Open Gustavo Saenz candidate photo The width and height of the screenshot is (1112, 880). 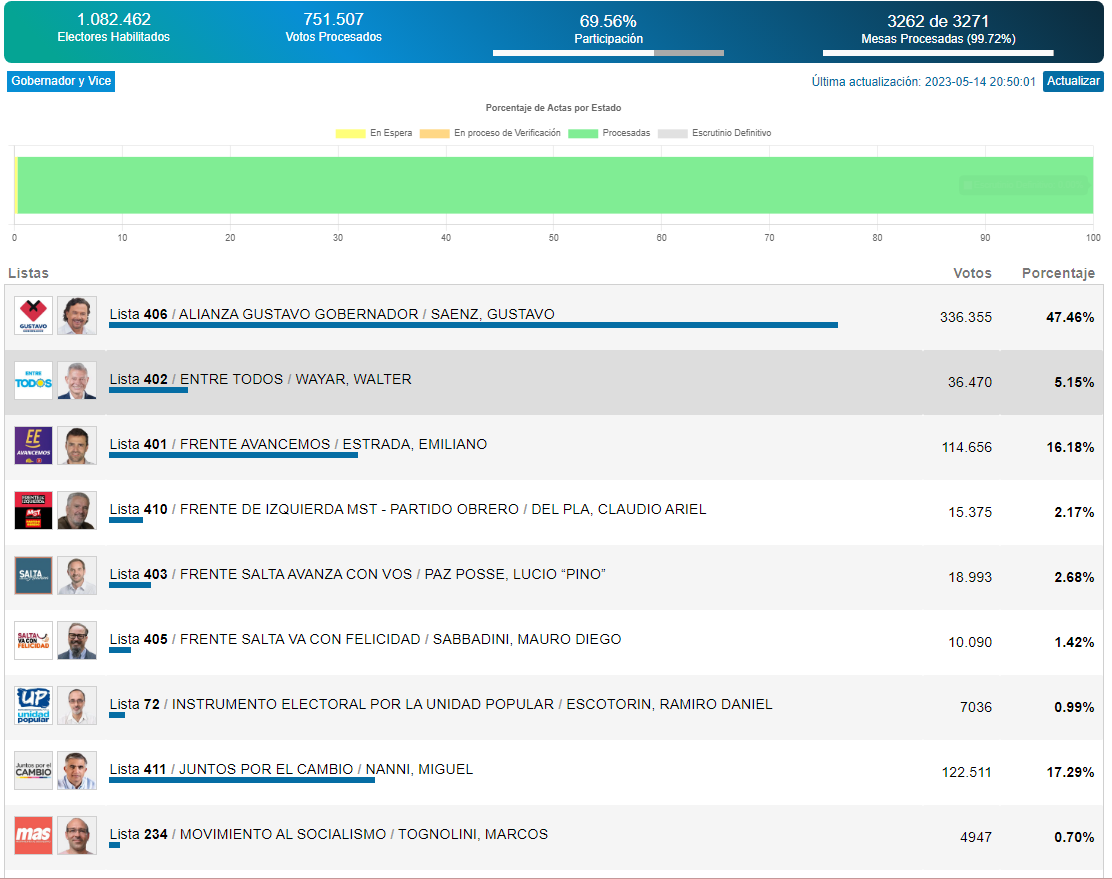(77, 316)
